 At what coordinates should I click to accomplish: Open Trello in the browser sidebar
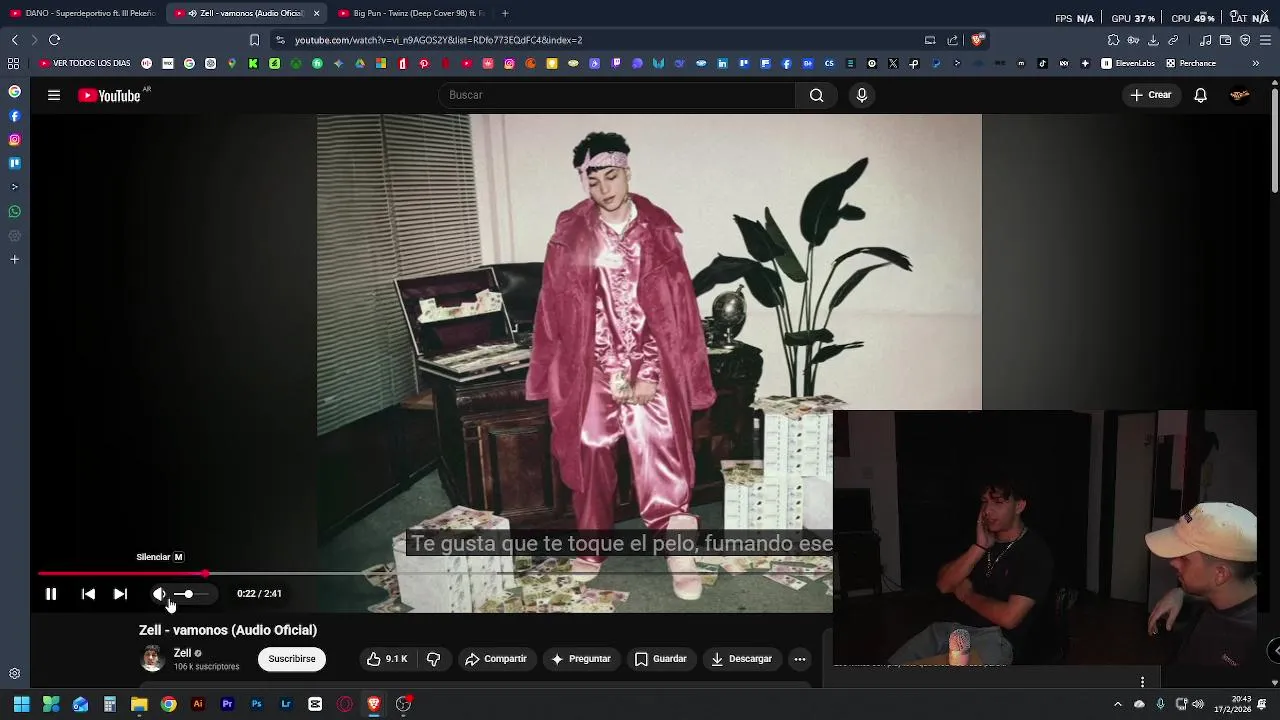(x=14, y=163)
